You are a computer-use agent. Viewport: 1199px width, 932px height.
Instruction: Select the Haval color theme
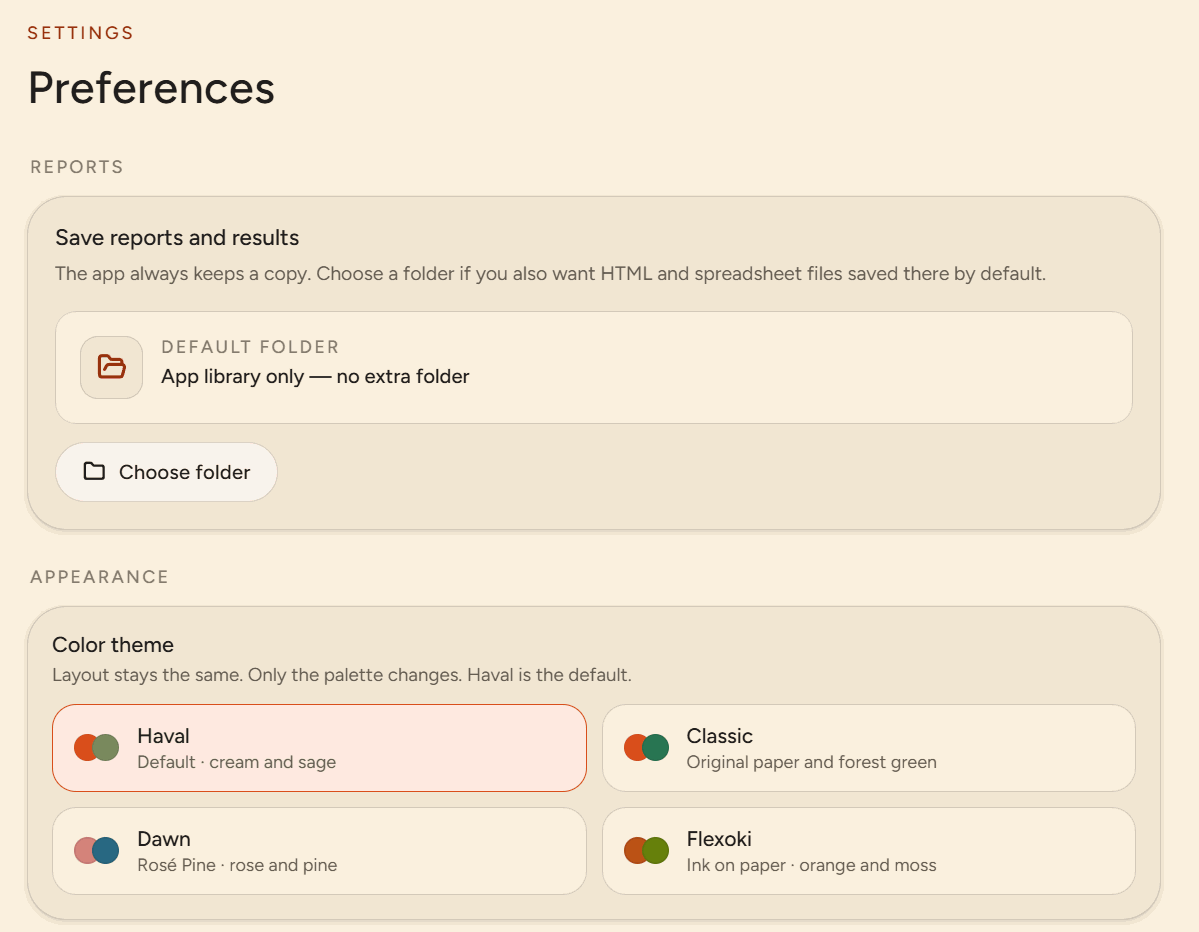point(319,748)
